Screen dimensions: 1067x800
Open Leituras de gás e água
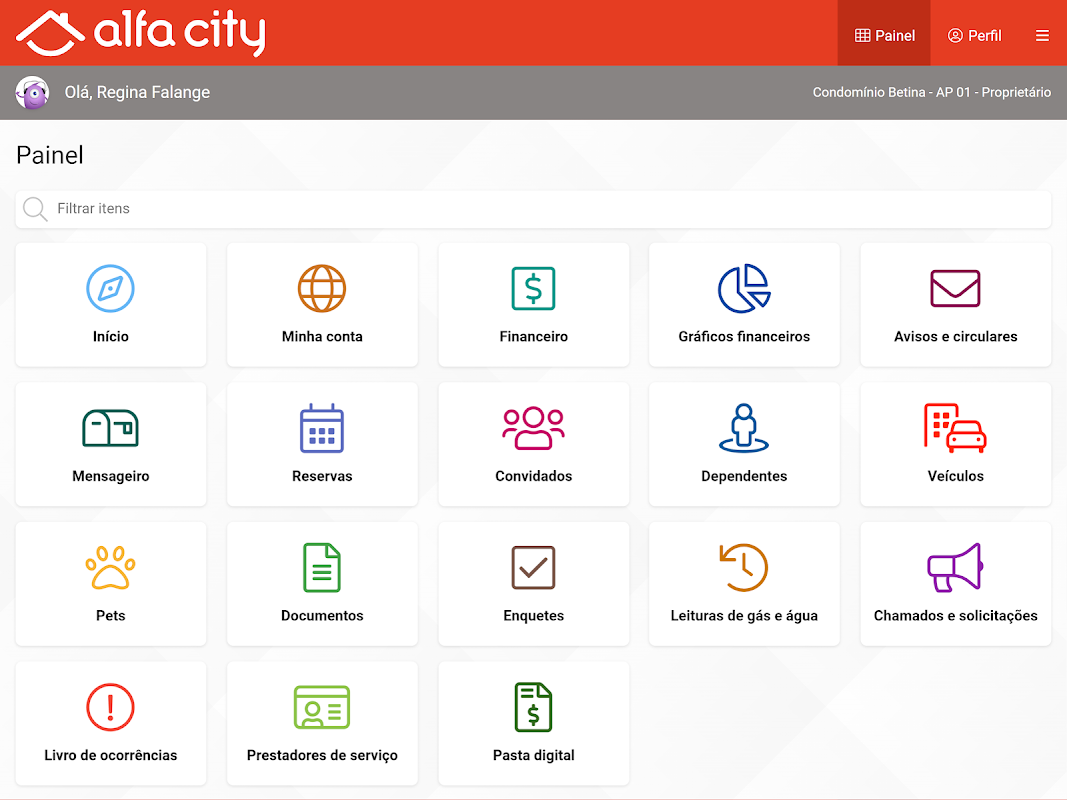[744, 584]
